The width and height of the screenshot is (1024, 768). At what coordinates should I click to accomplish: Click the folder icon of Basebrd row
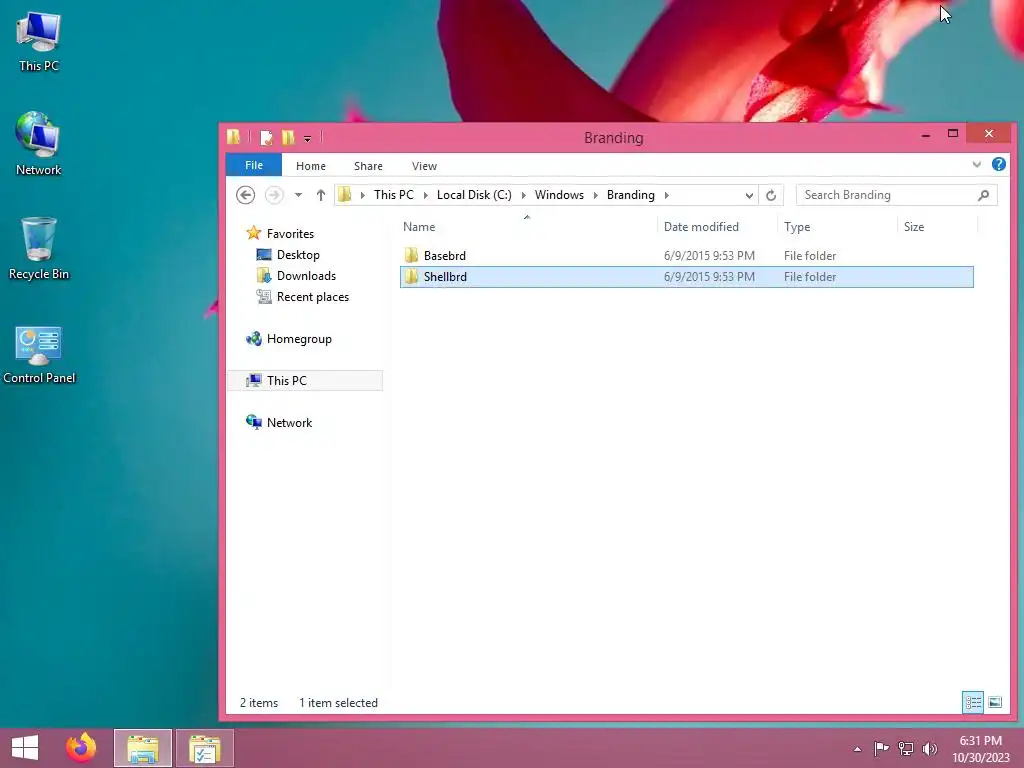411,255
